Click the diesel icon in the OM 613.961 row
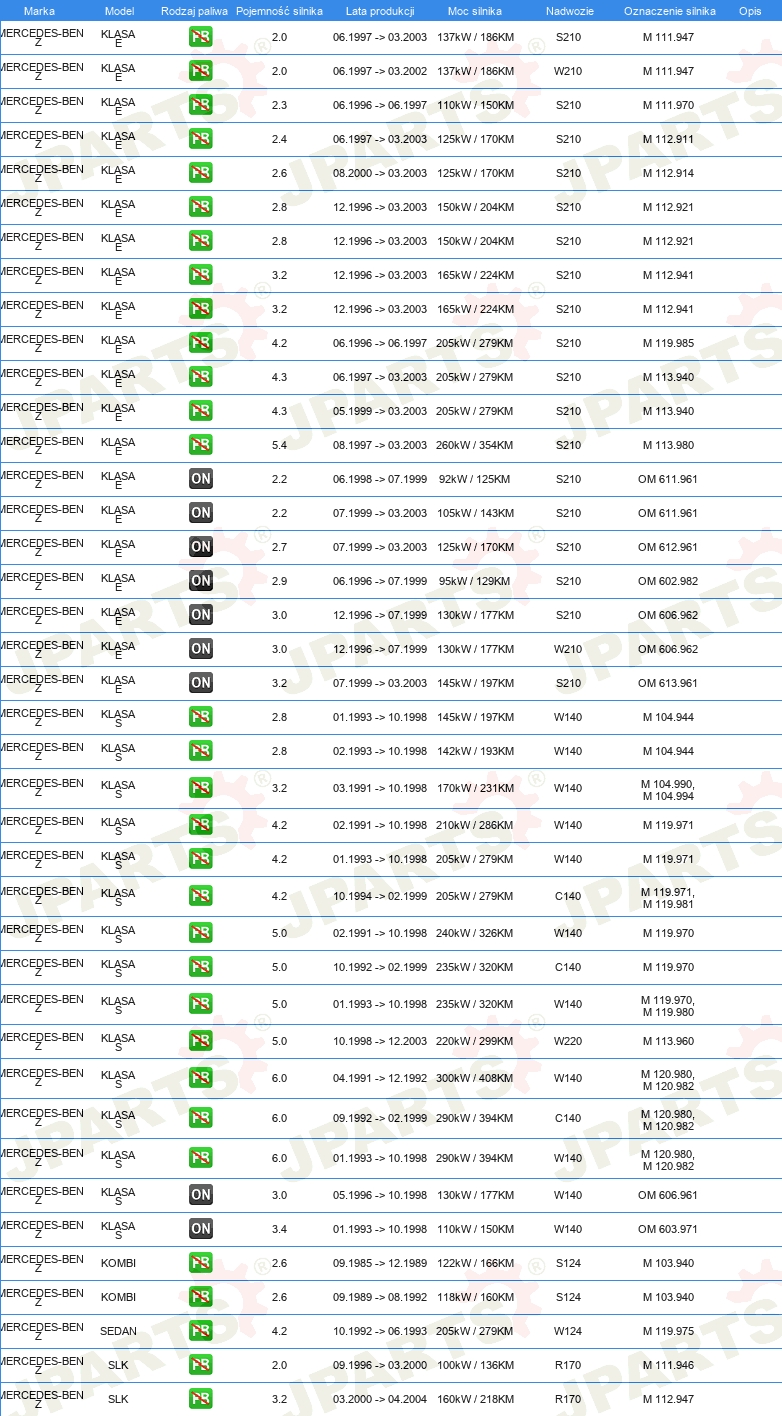This screenshot has height=1416, width=782. click(x=201, y=683)
